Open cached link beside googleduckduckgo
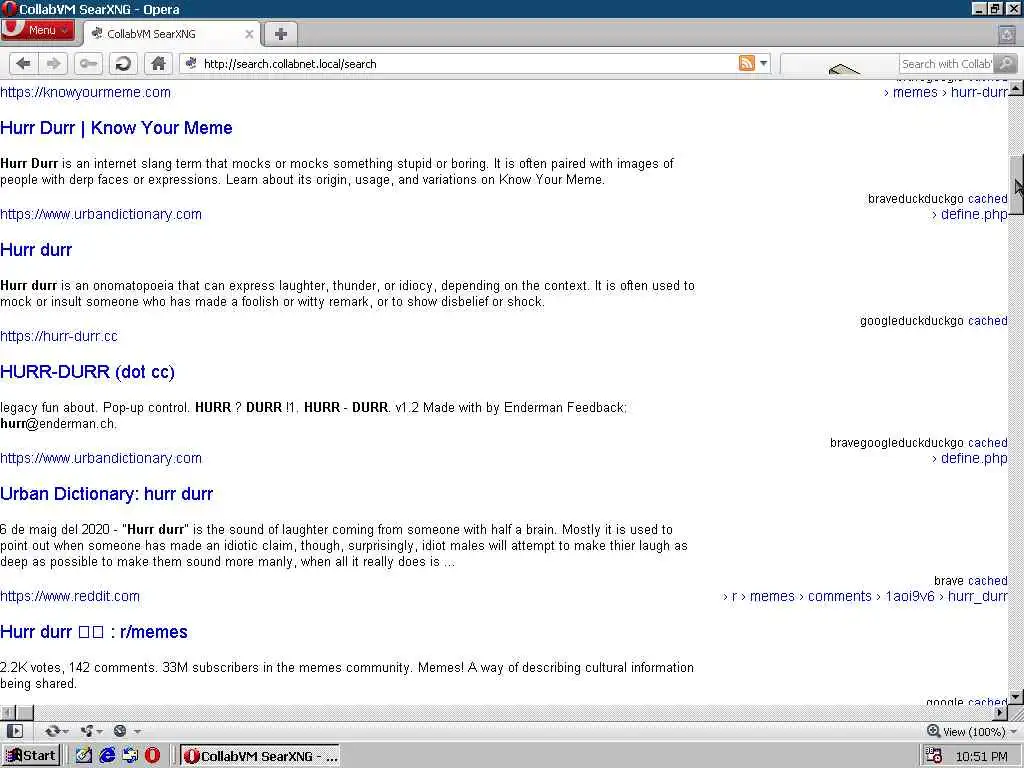This screenshot has width=1024, height=768. point(987,321)
